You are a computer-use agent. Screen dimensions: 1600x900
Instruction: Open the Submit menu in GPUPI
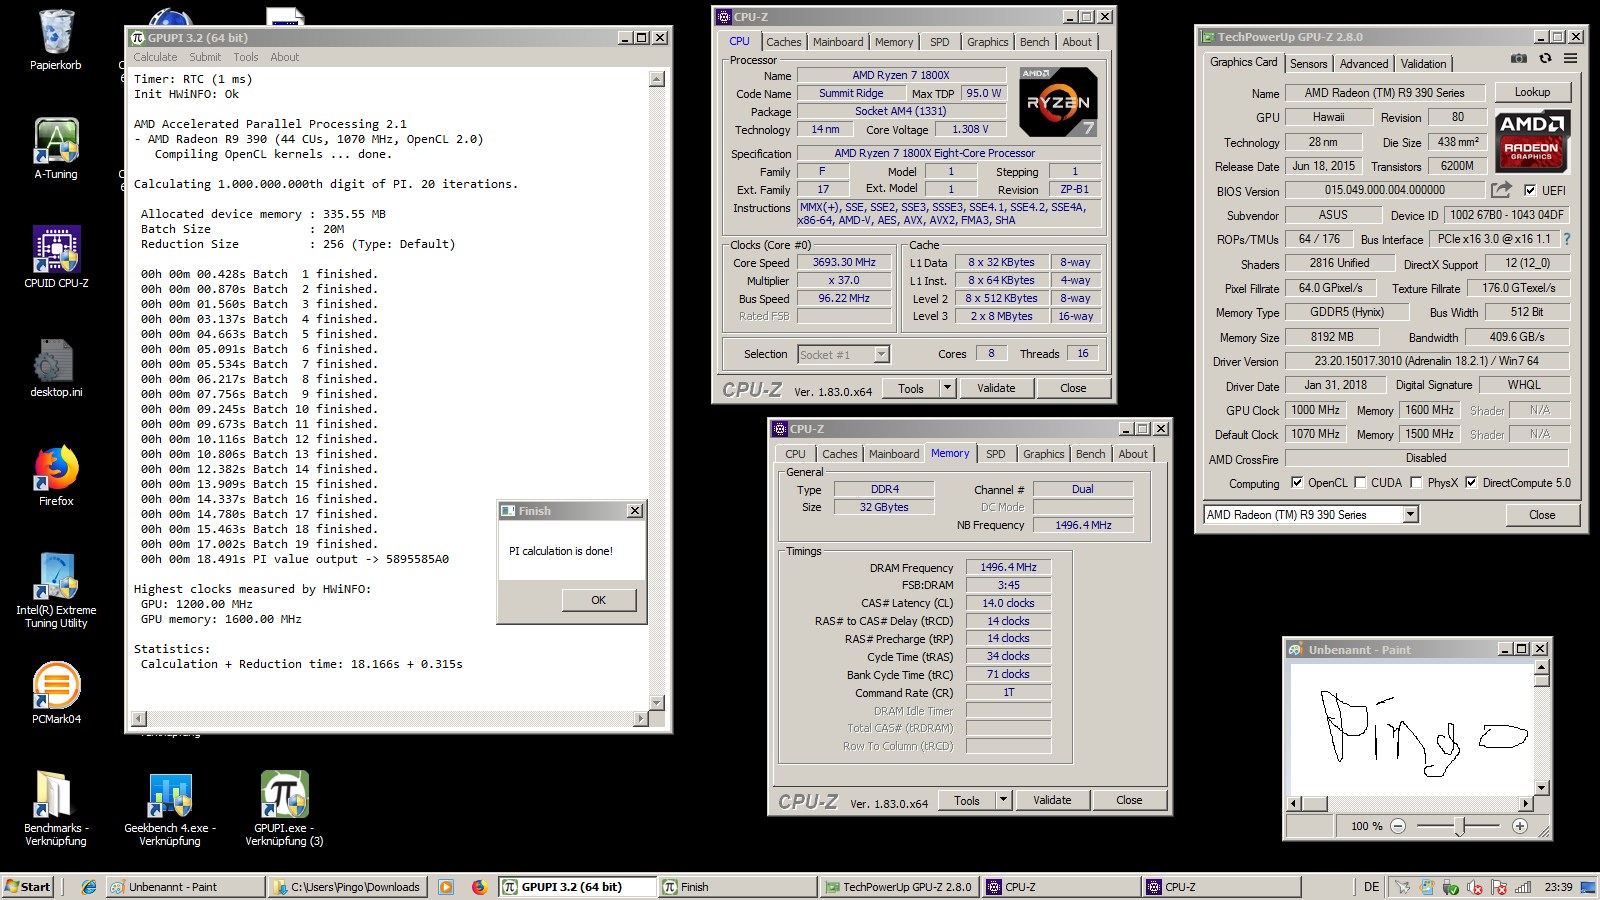205,57
